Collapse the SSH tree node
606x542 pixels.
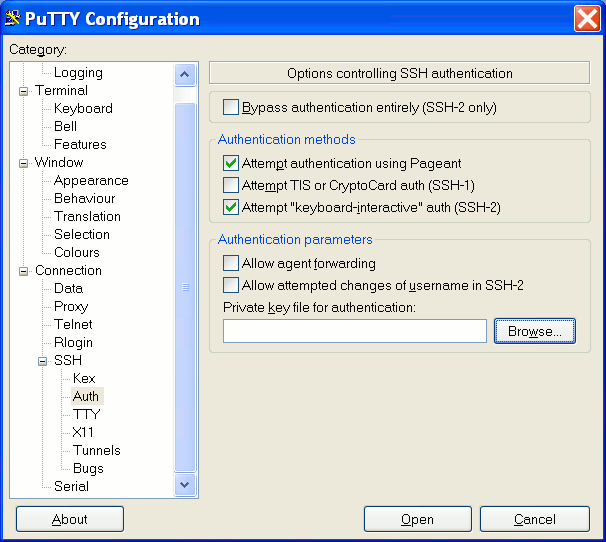pyautogui.click(x=43, y=361)
